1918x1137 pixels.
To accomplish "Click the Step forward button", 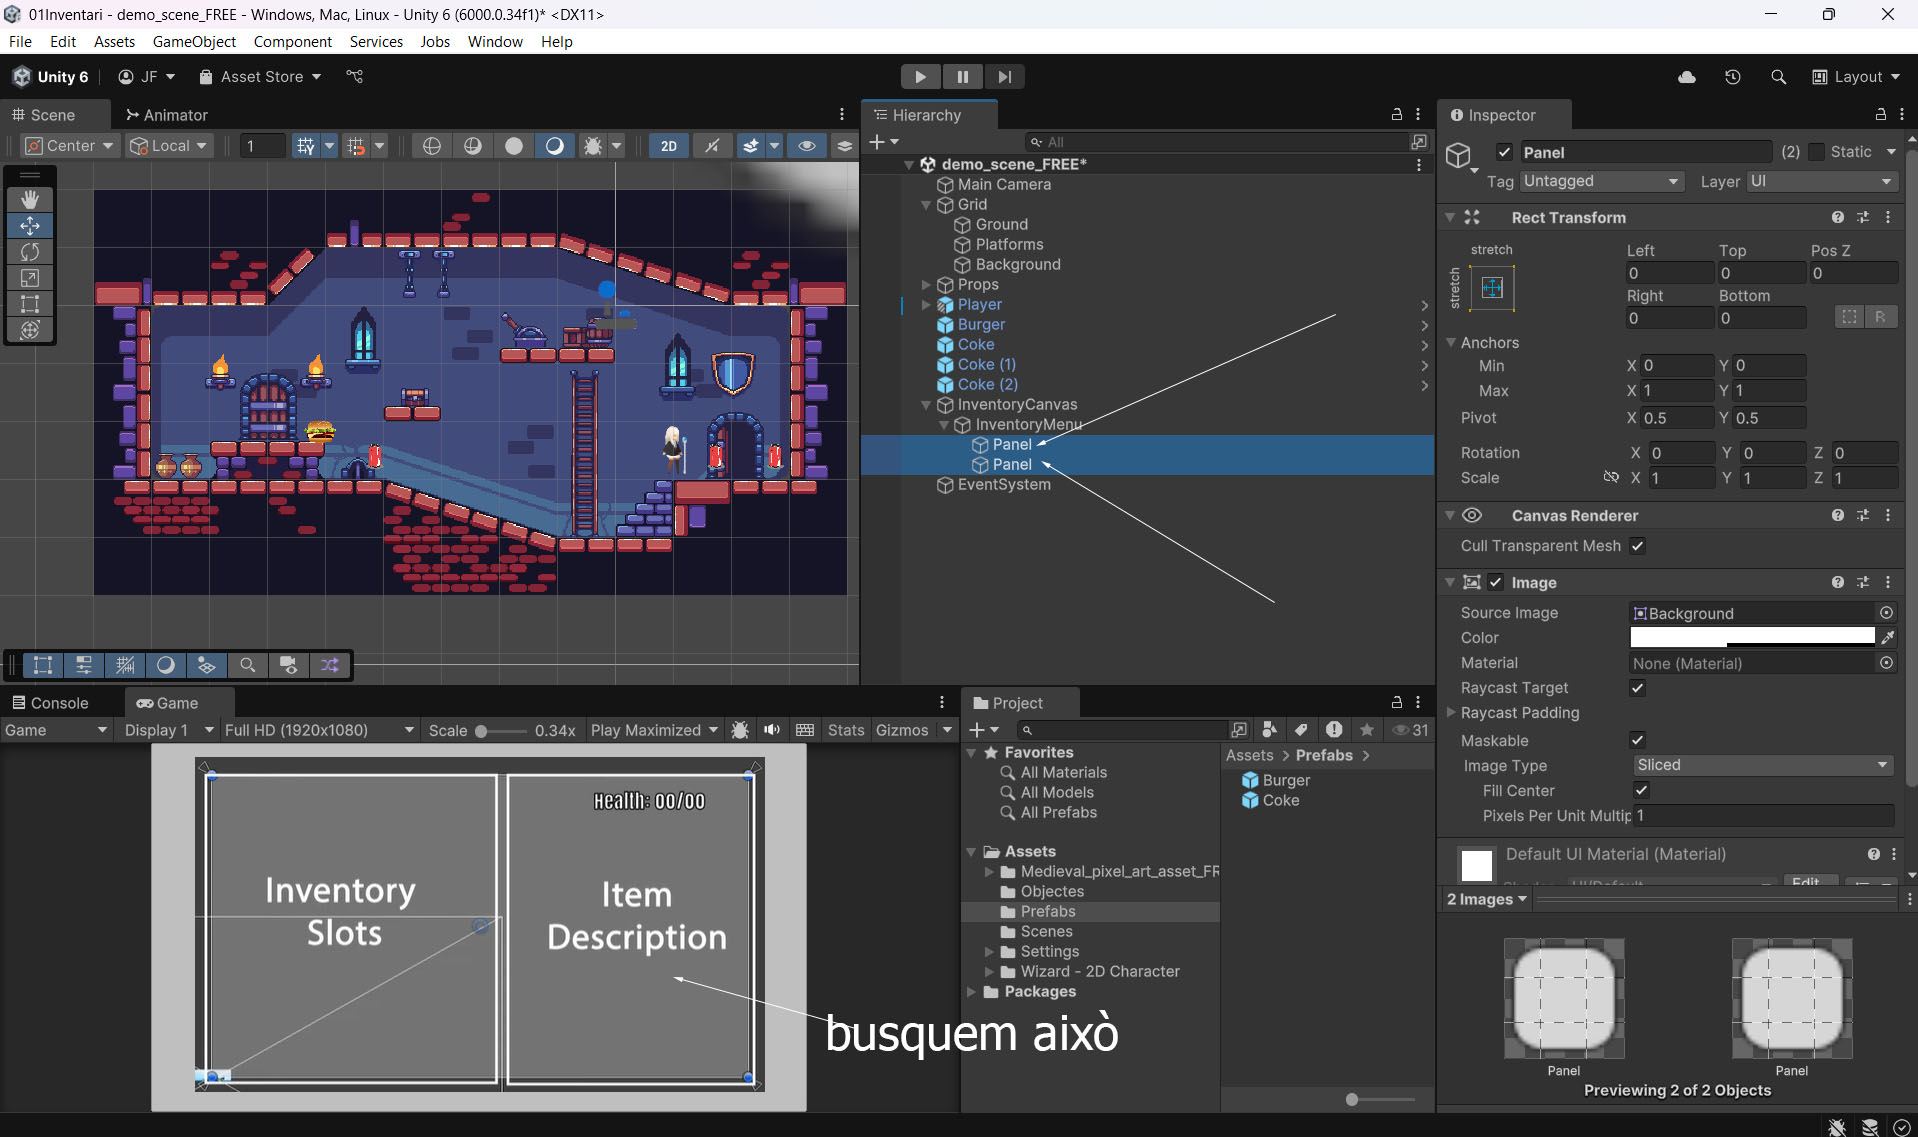I will [1004, 77].
